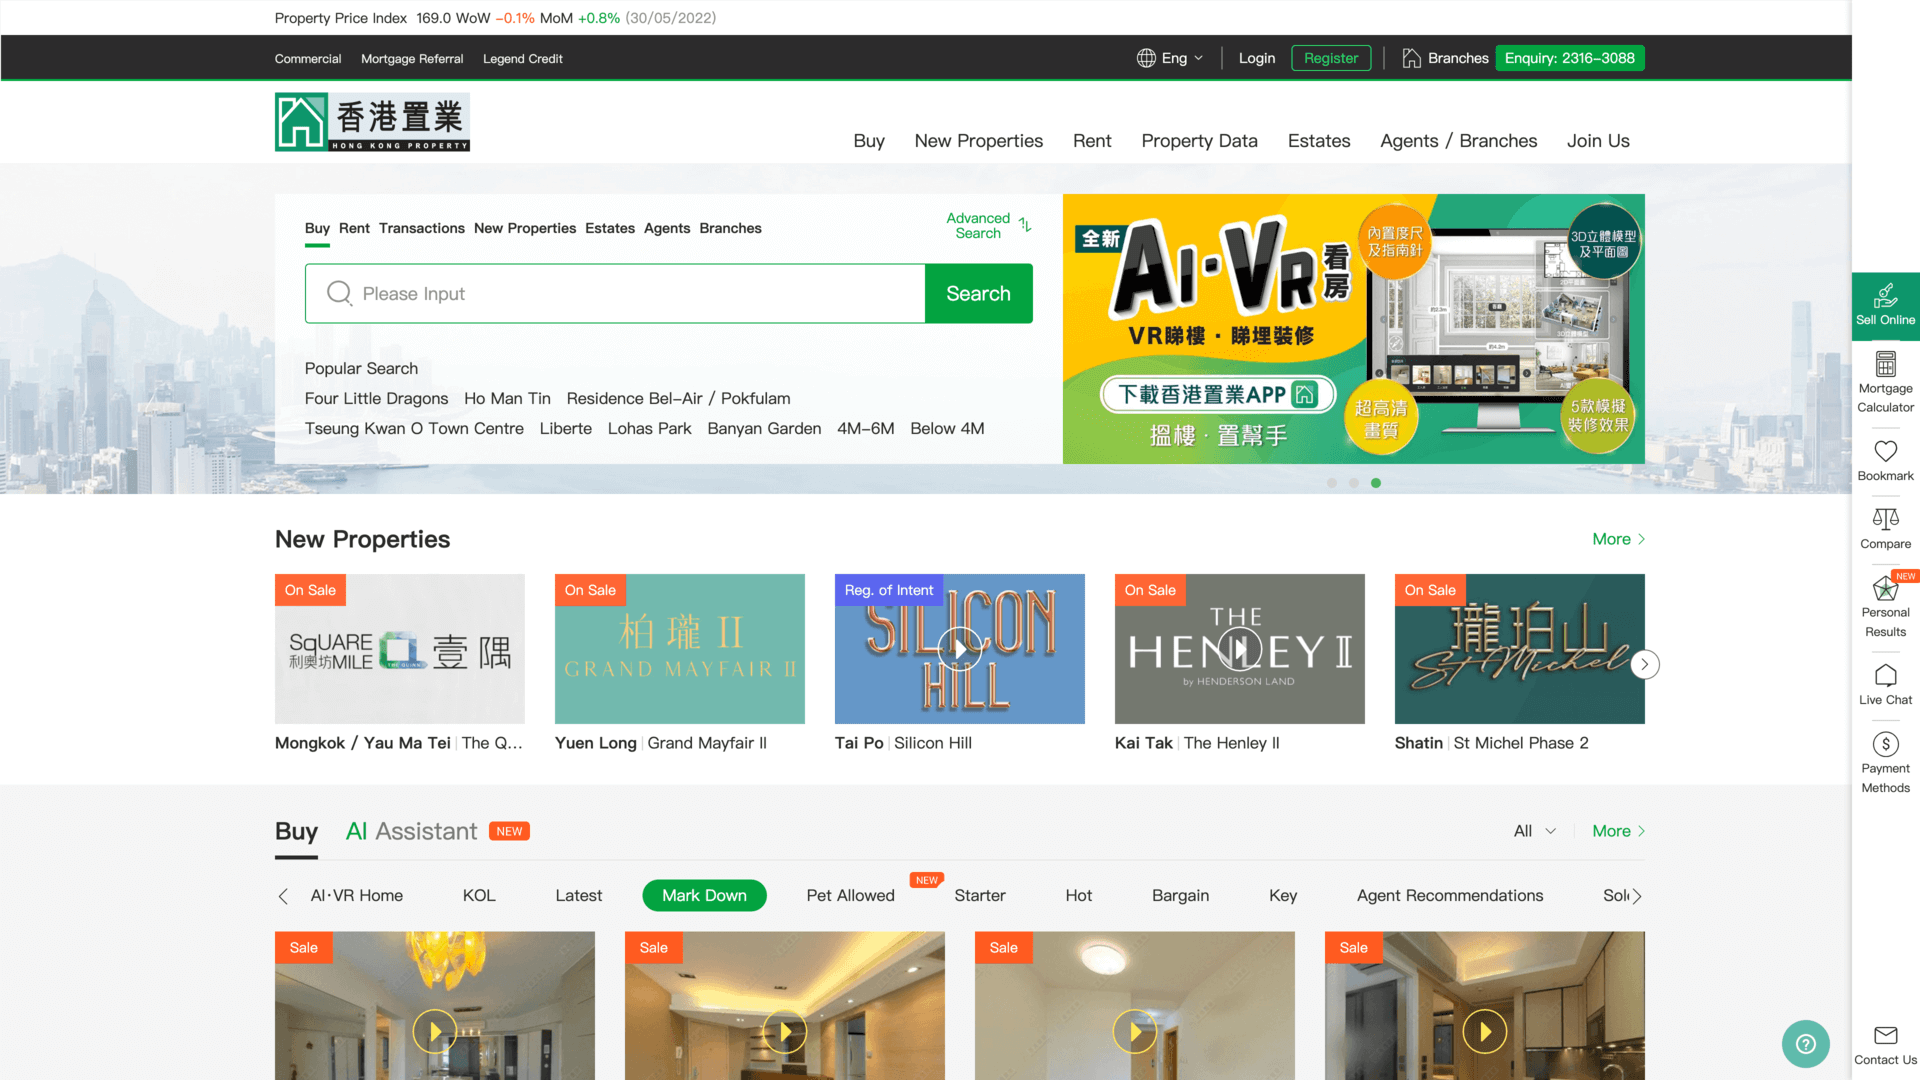
Task: Play The Henley II video
Action: pos(1239,649)
